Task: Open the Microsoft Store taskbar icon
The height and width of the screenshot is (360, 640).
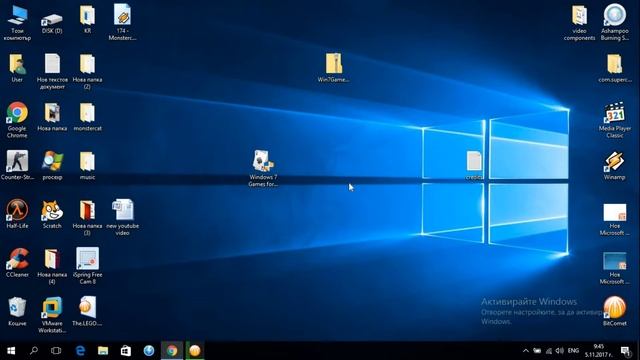Action: [x=126, y=351]
